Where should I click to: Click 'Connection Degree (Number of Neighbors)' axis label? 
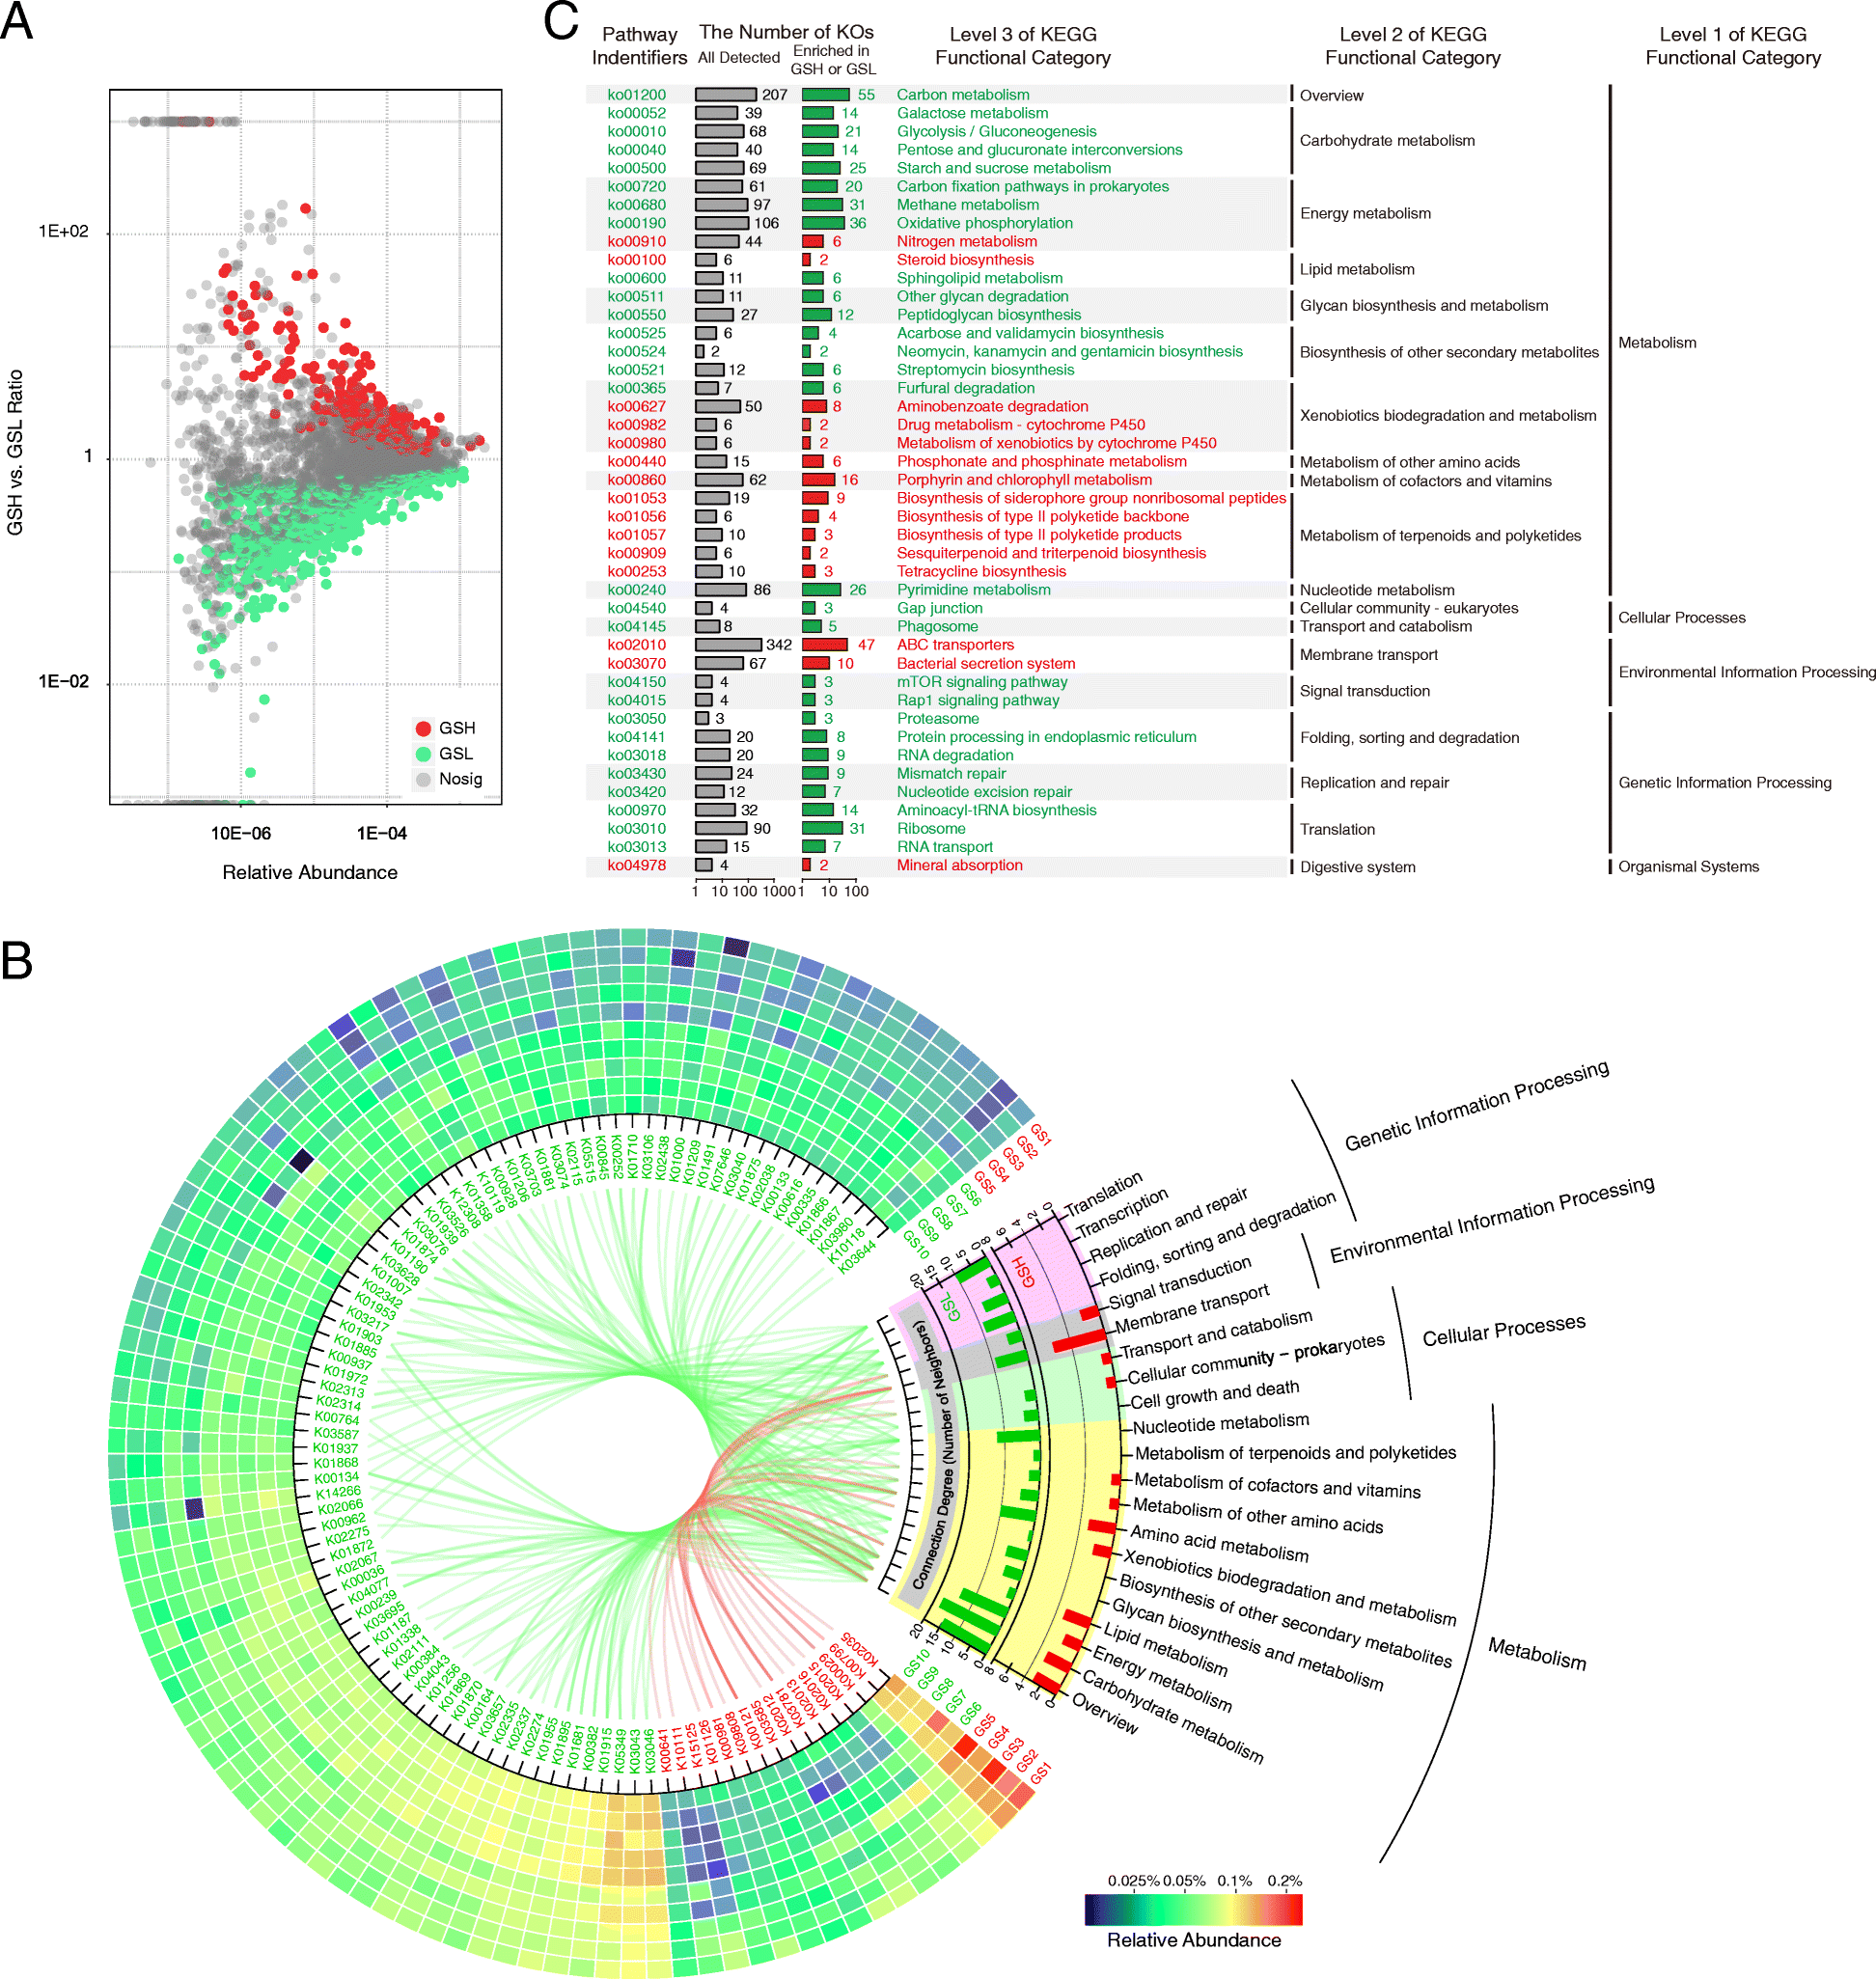[934, 1455]
